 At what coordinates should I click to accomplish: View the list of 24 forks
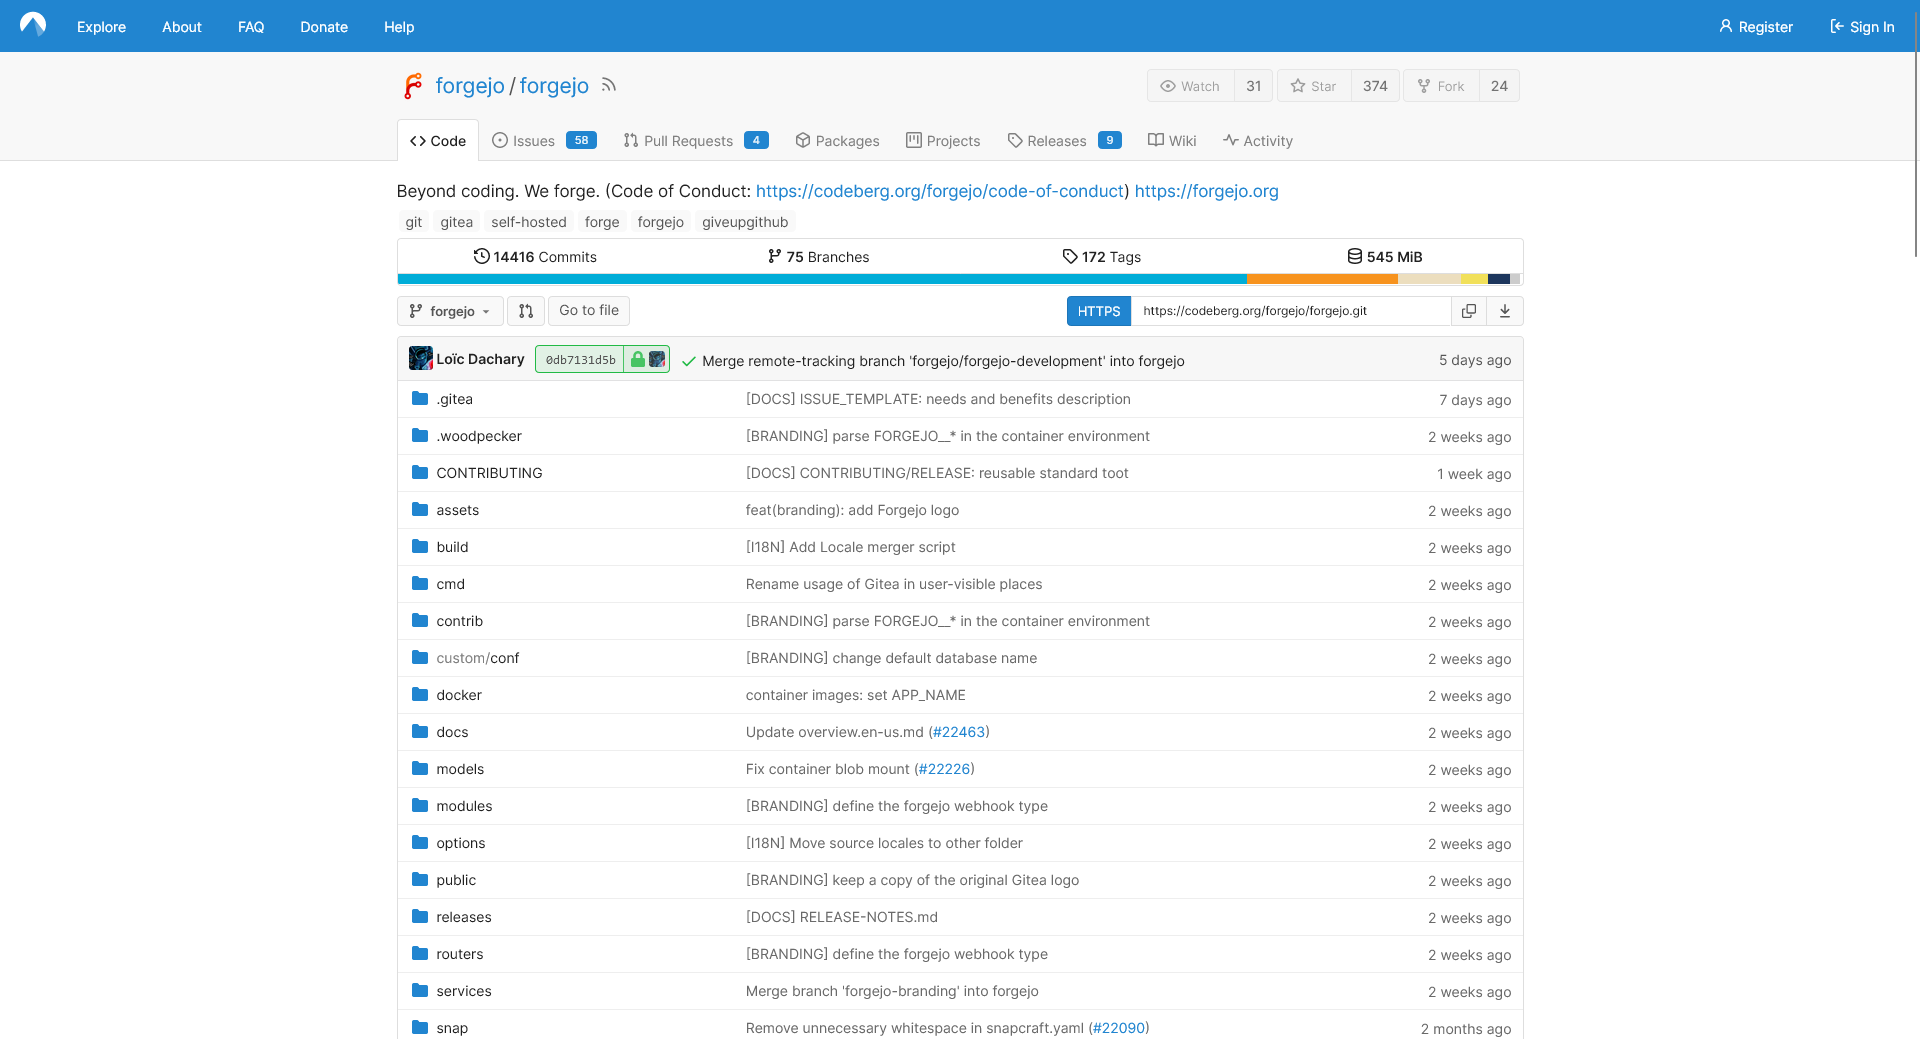[x=1499, y=86]
